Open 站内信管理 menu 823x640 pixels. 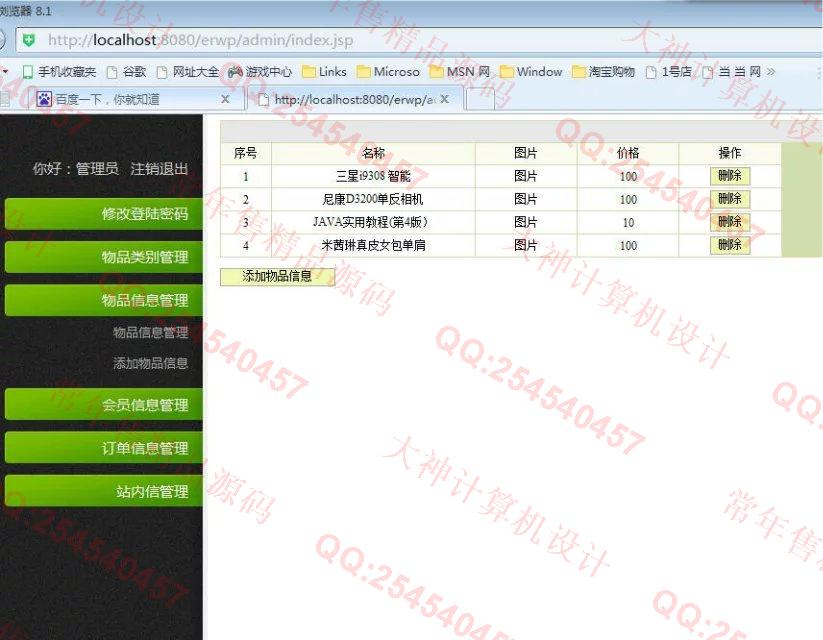[x=103, y=491]
